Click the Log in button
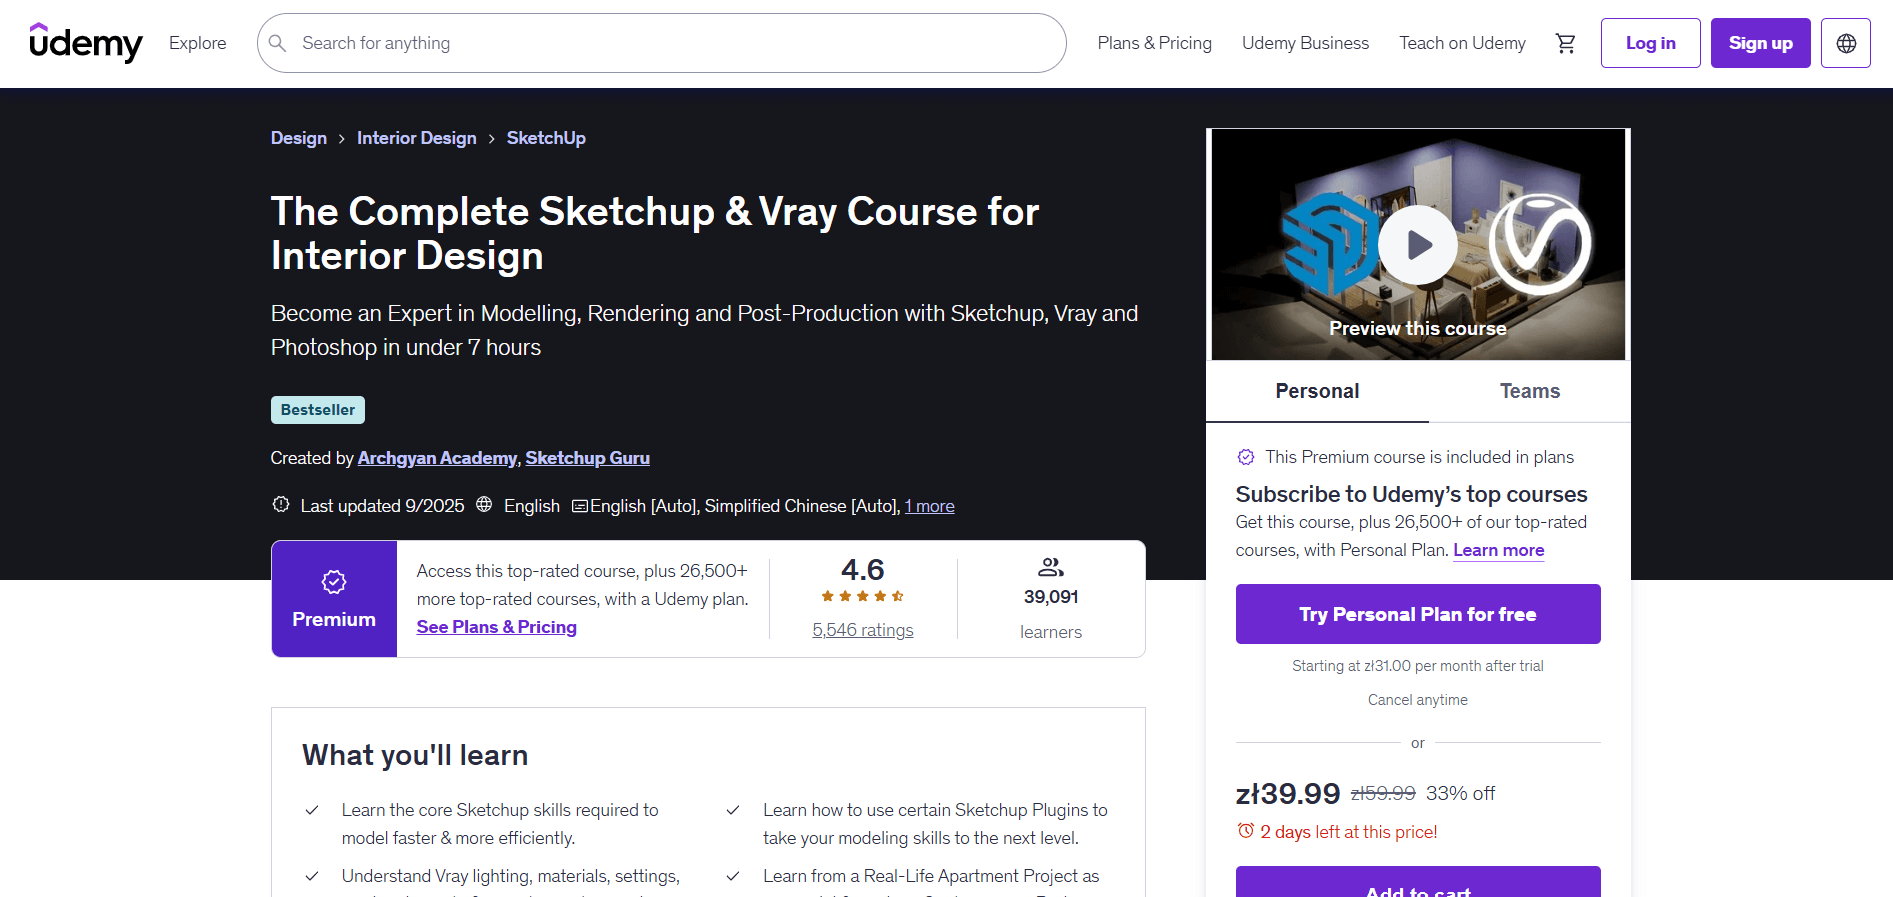 1650,43
